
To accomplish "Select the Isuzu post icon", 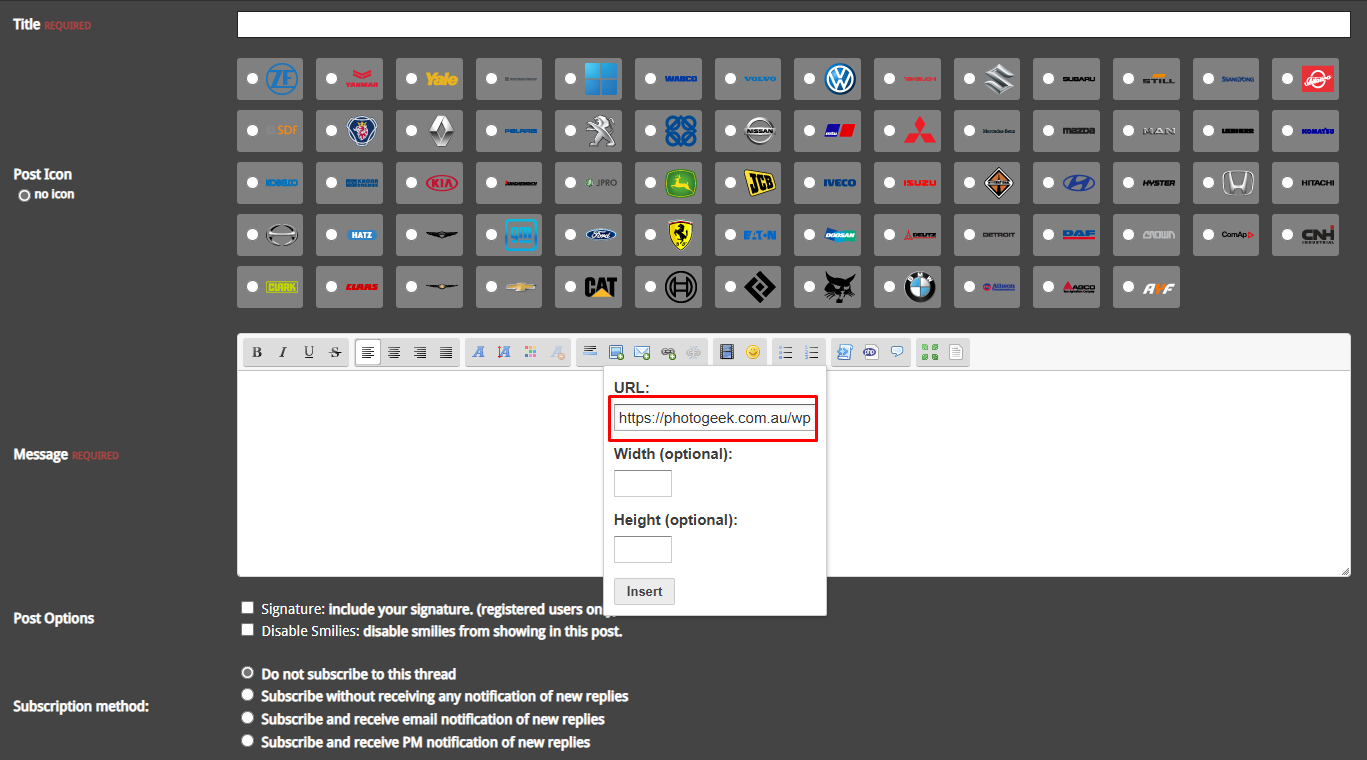I will point(889,183).
